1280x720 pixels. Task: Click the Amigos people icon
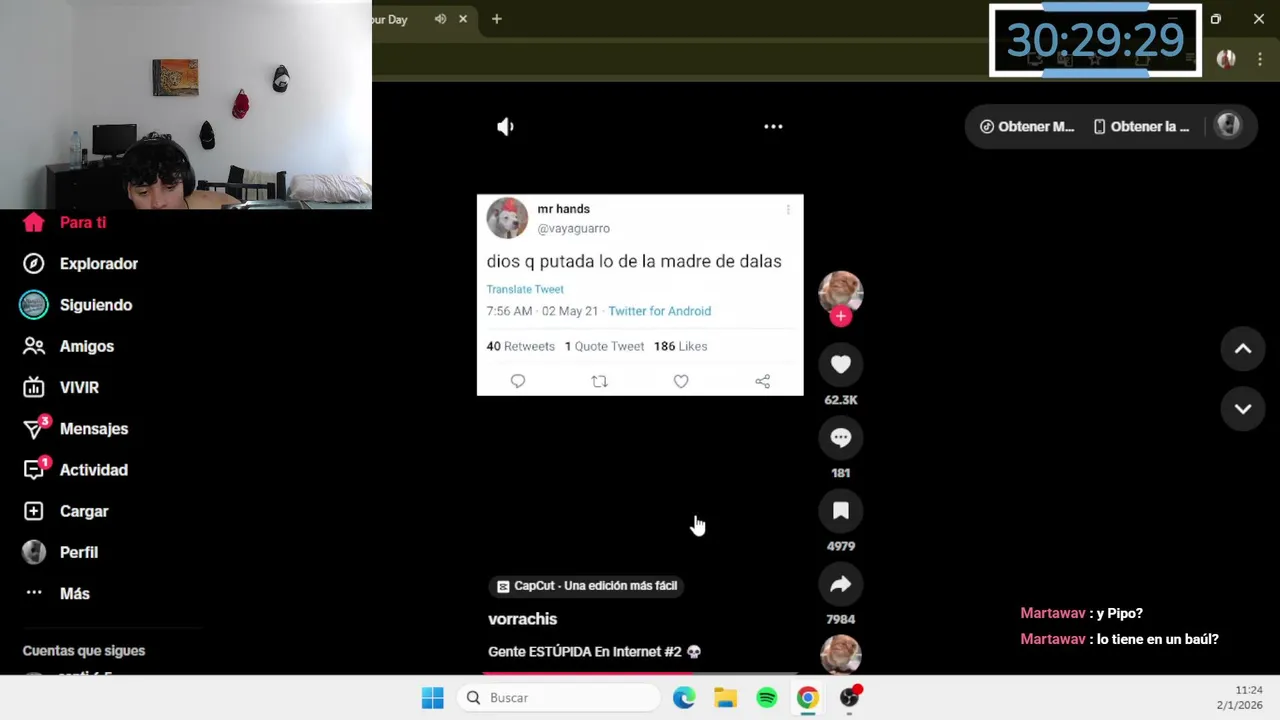pyautogui.click(x=34, y=346)
